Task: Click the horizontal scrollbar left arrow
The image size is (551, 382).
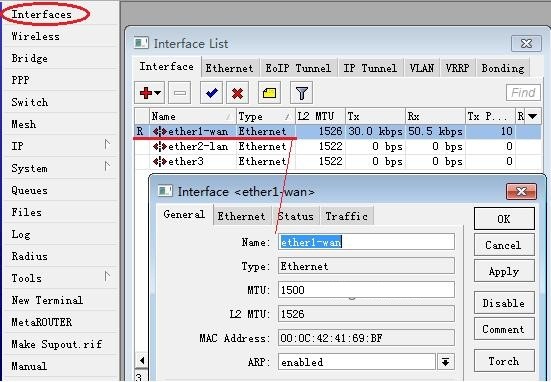Action: click(x=142, y=361)
